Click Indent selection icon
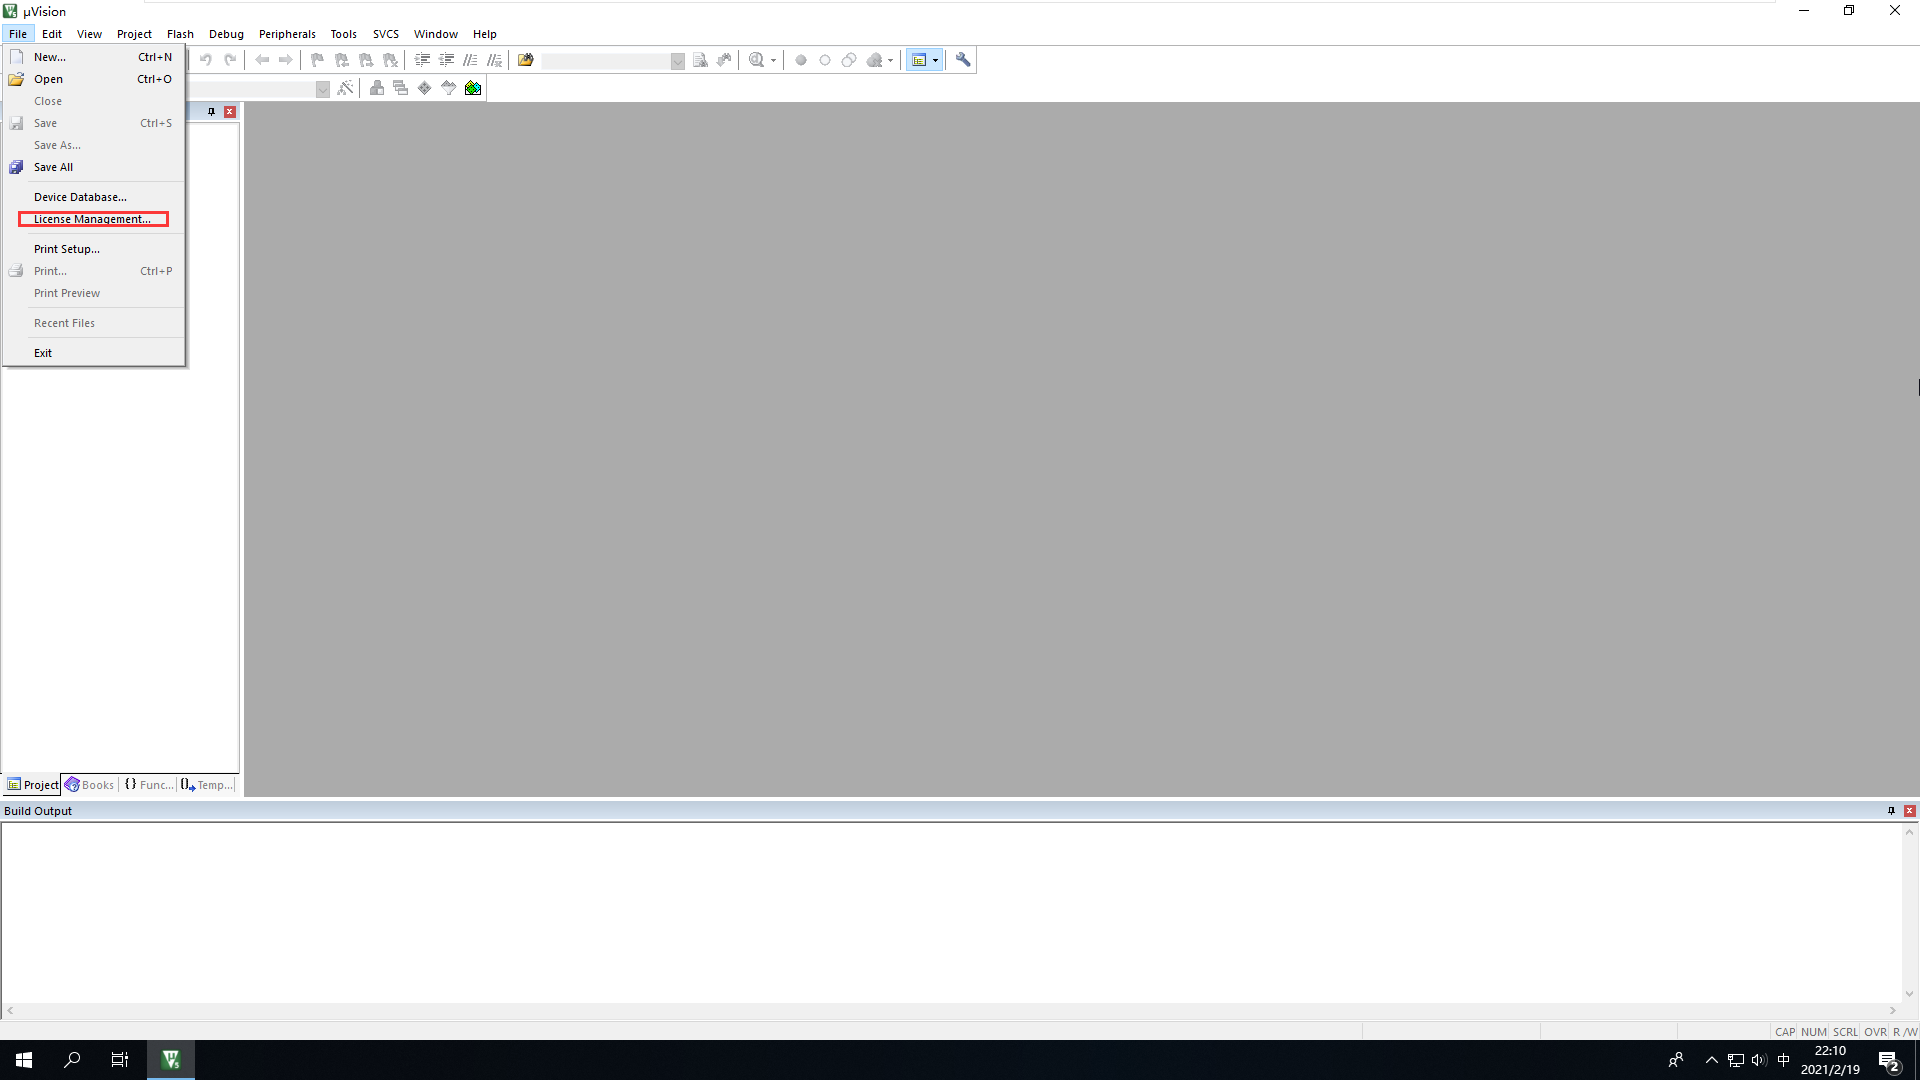Image resolution: width=1920 pixels, height=1080 pixels. coord(422,60)
